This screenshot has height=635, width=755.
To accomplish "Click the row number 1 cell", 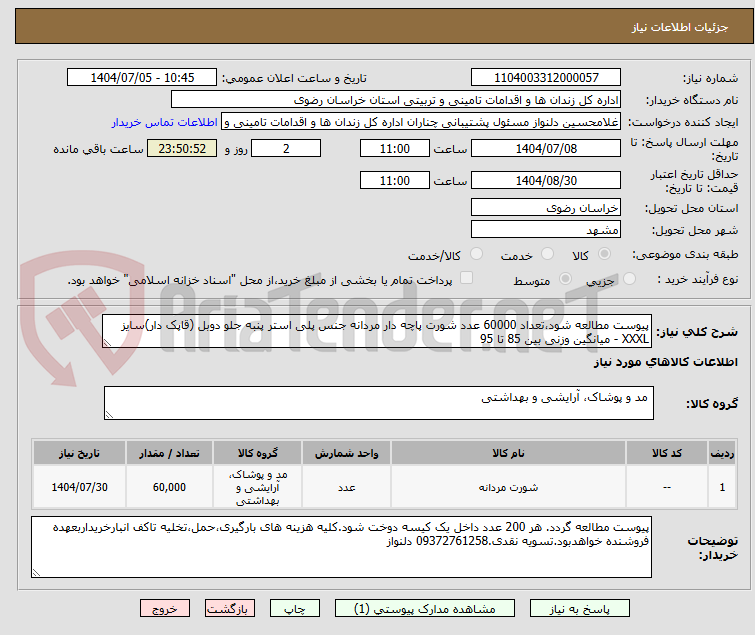I will tap(722, 487).
